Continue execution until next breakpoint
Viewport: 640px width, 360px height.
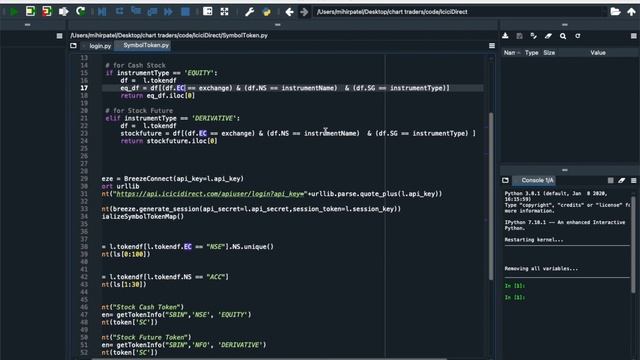pos(169,11)
